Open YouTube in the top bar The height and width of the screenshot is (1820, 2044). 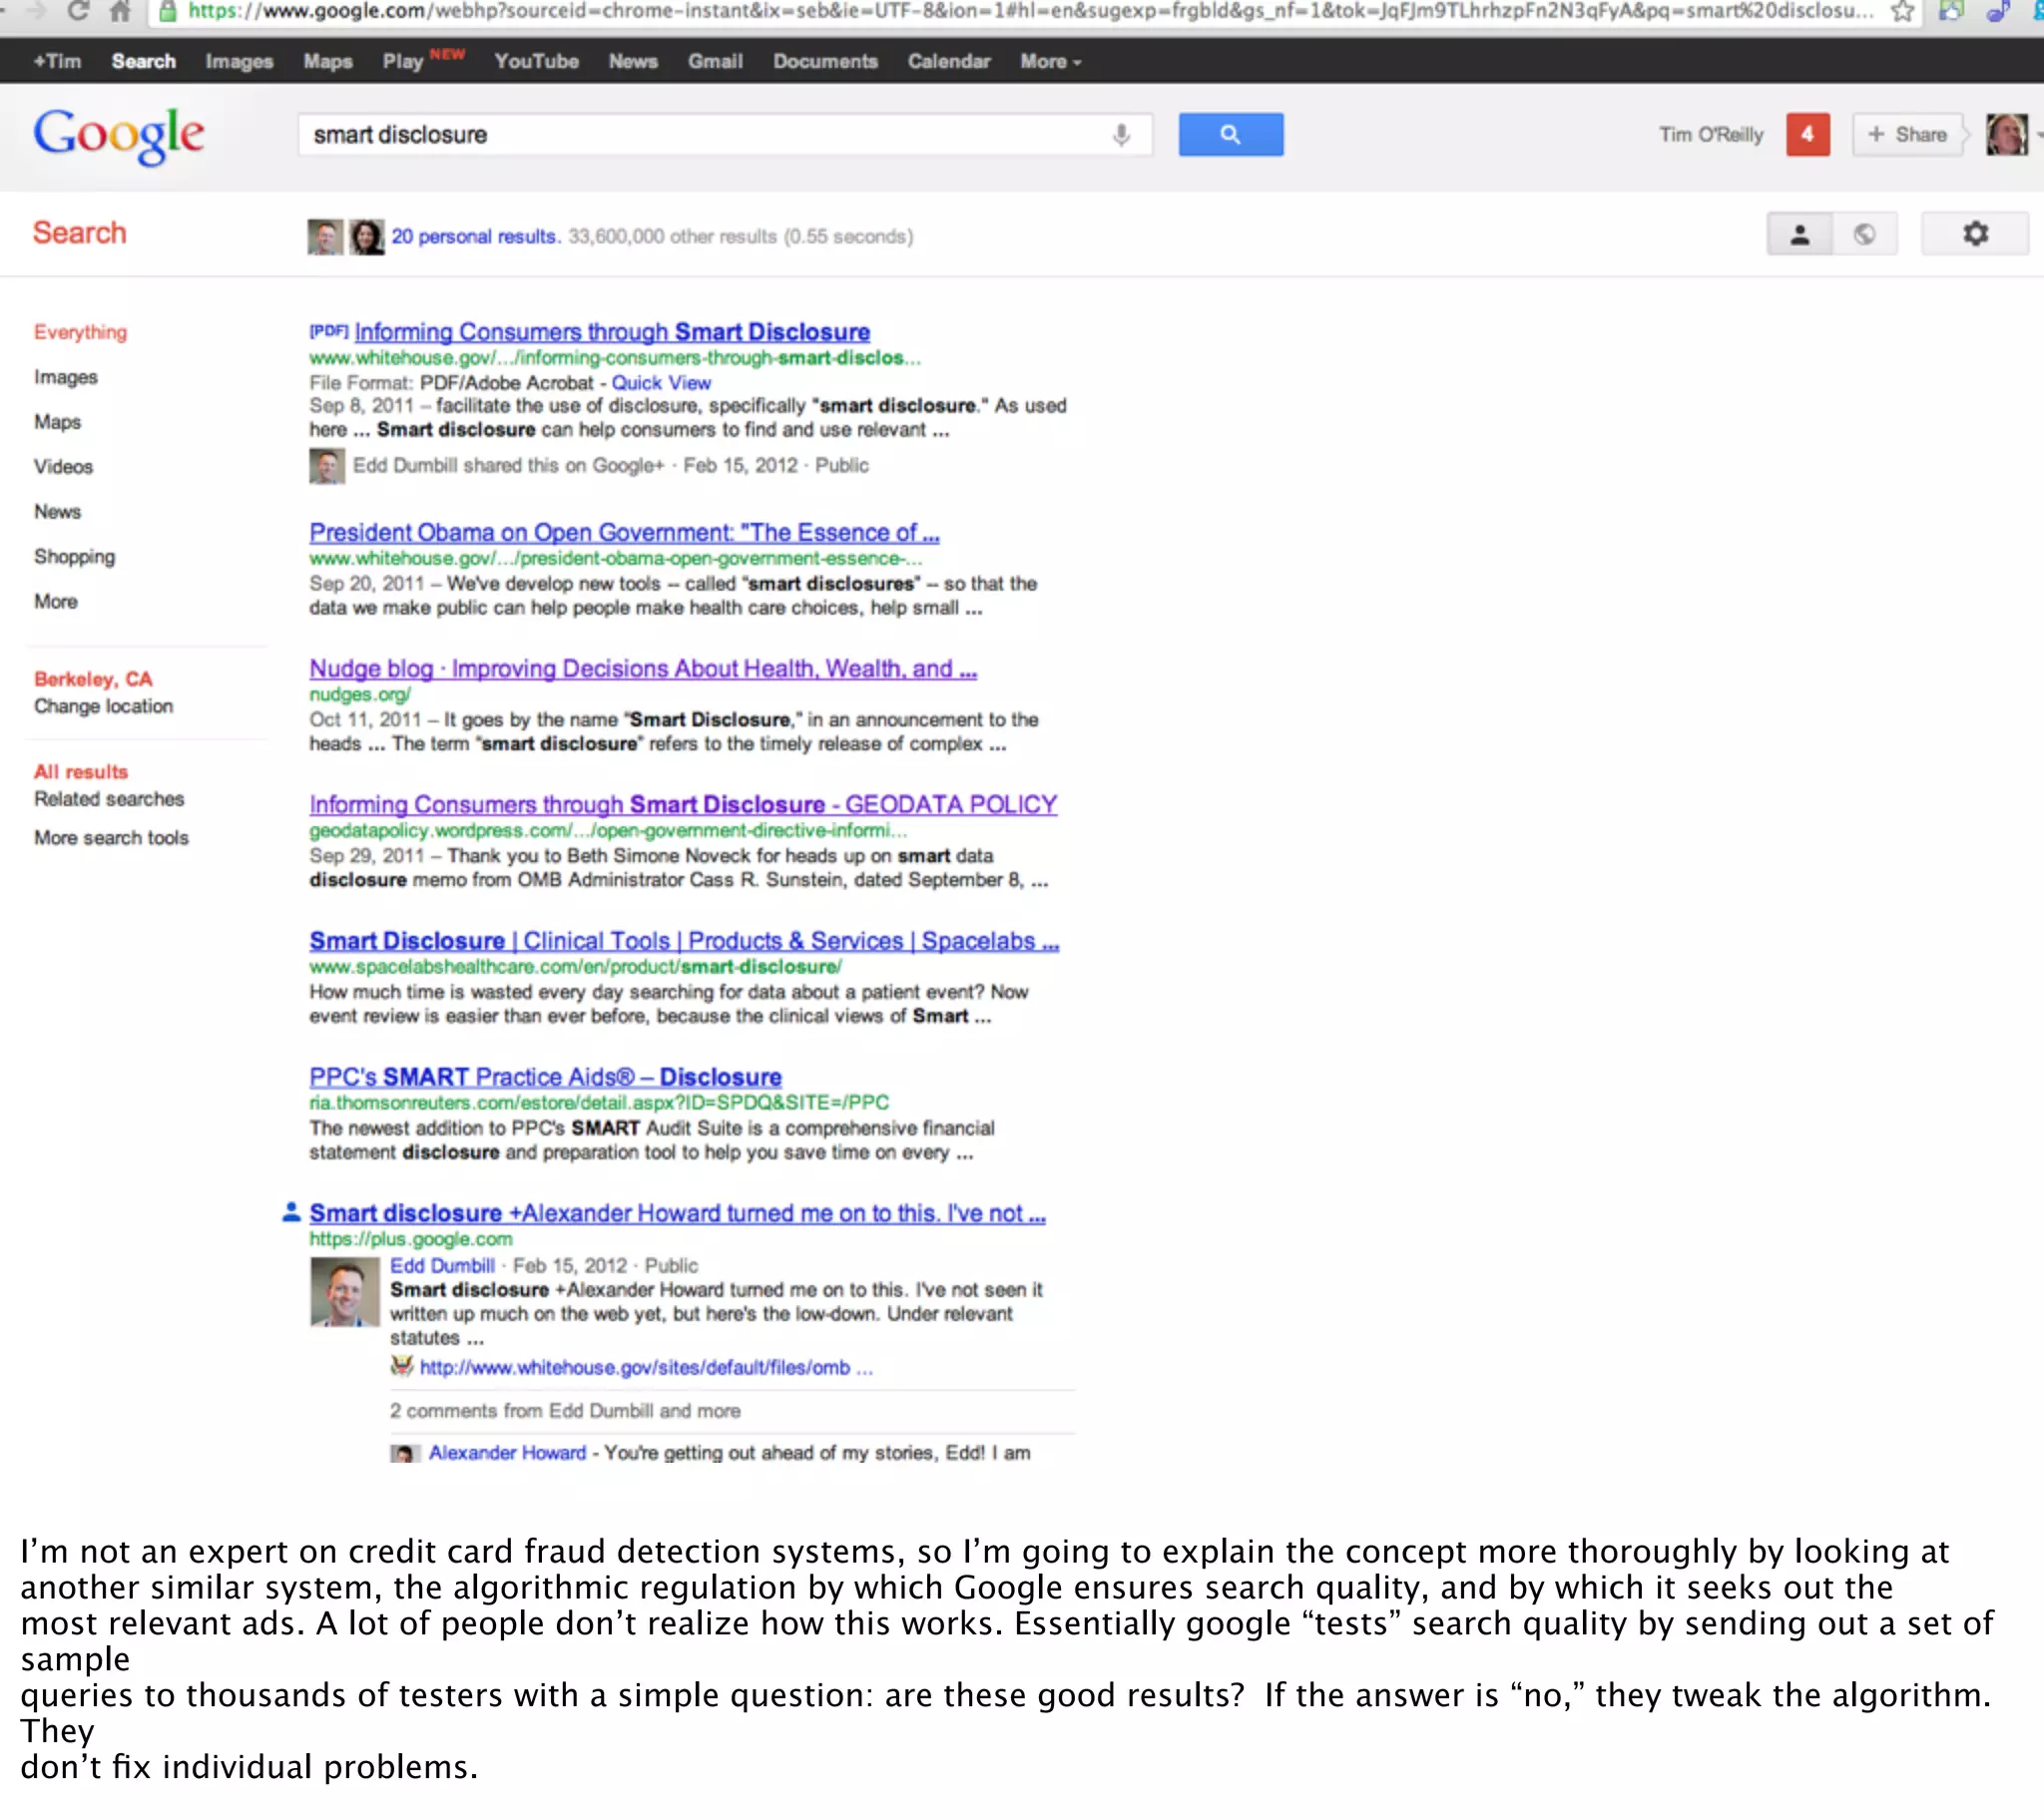[x=537, y=62]
